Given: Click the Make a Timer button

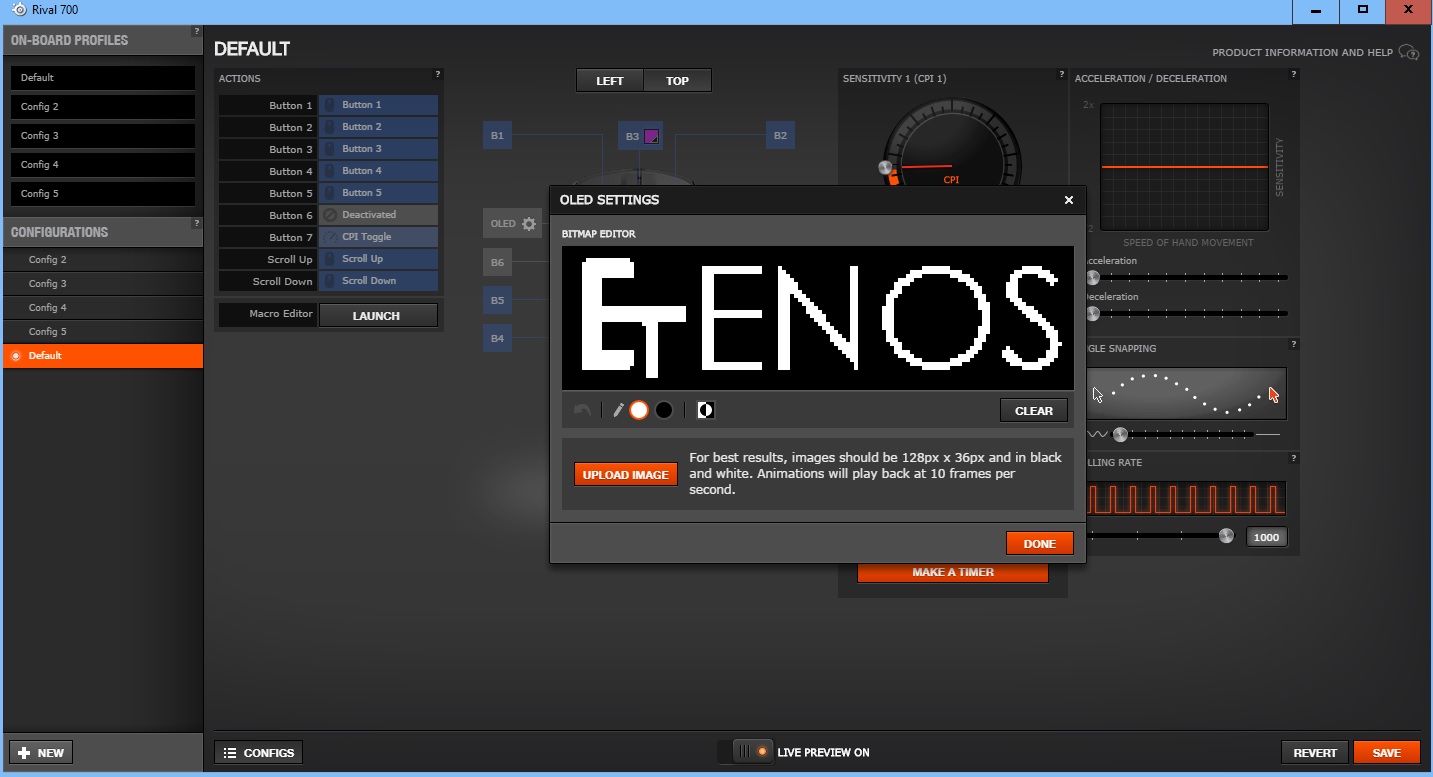Looking at the screenshot, I should [x=953, y=572].
